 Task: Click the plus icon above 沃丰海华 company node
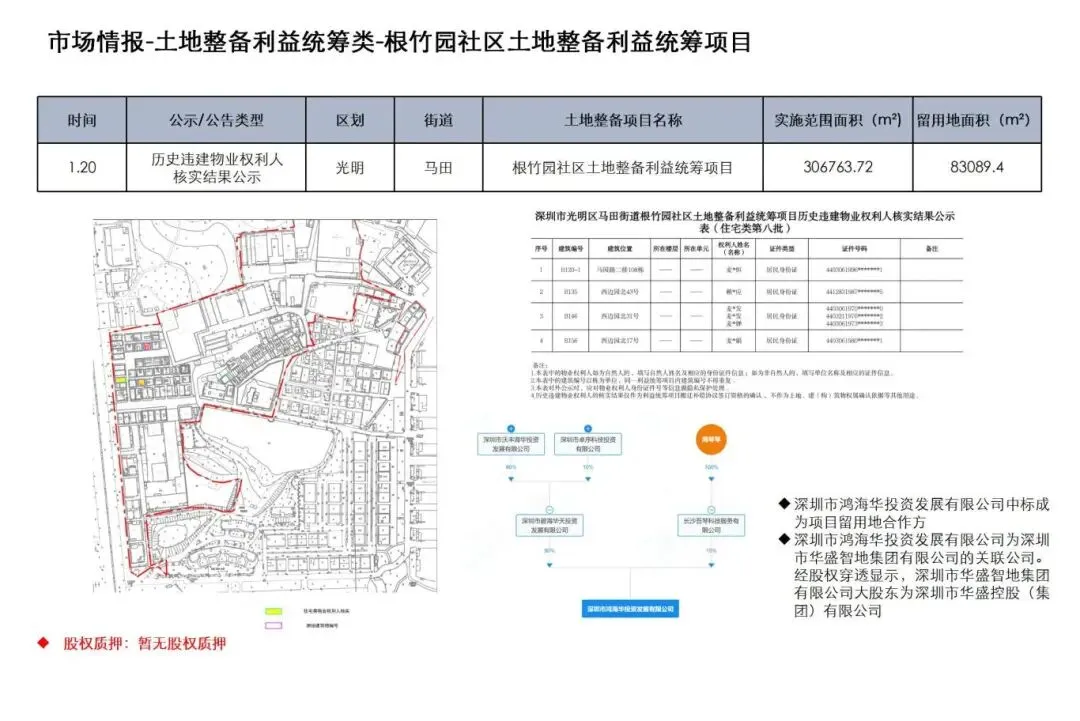pos(511,428)
